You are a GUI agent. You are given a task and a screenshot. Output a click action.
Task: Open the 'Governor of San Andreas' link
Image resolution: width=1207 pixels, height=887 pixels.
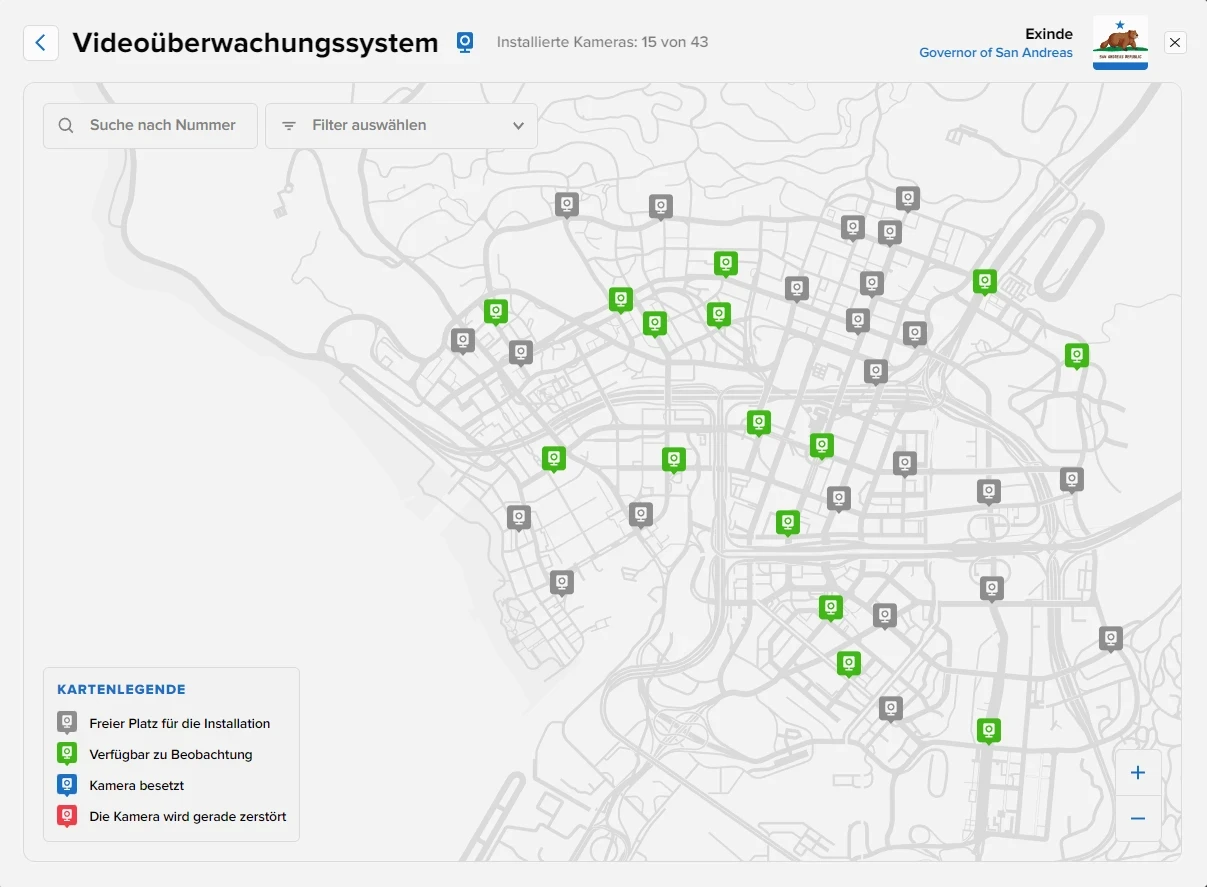point(995,53)
